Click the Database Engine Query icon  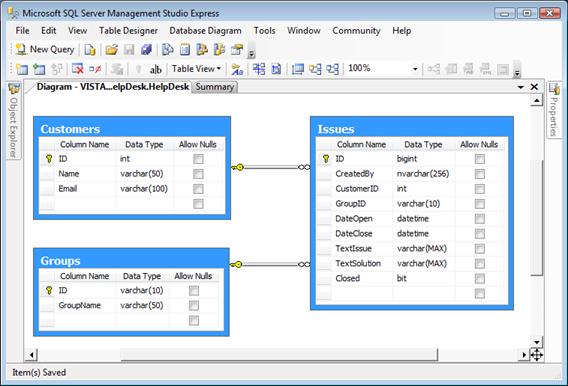pos(89,50)
